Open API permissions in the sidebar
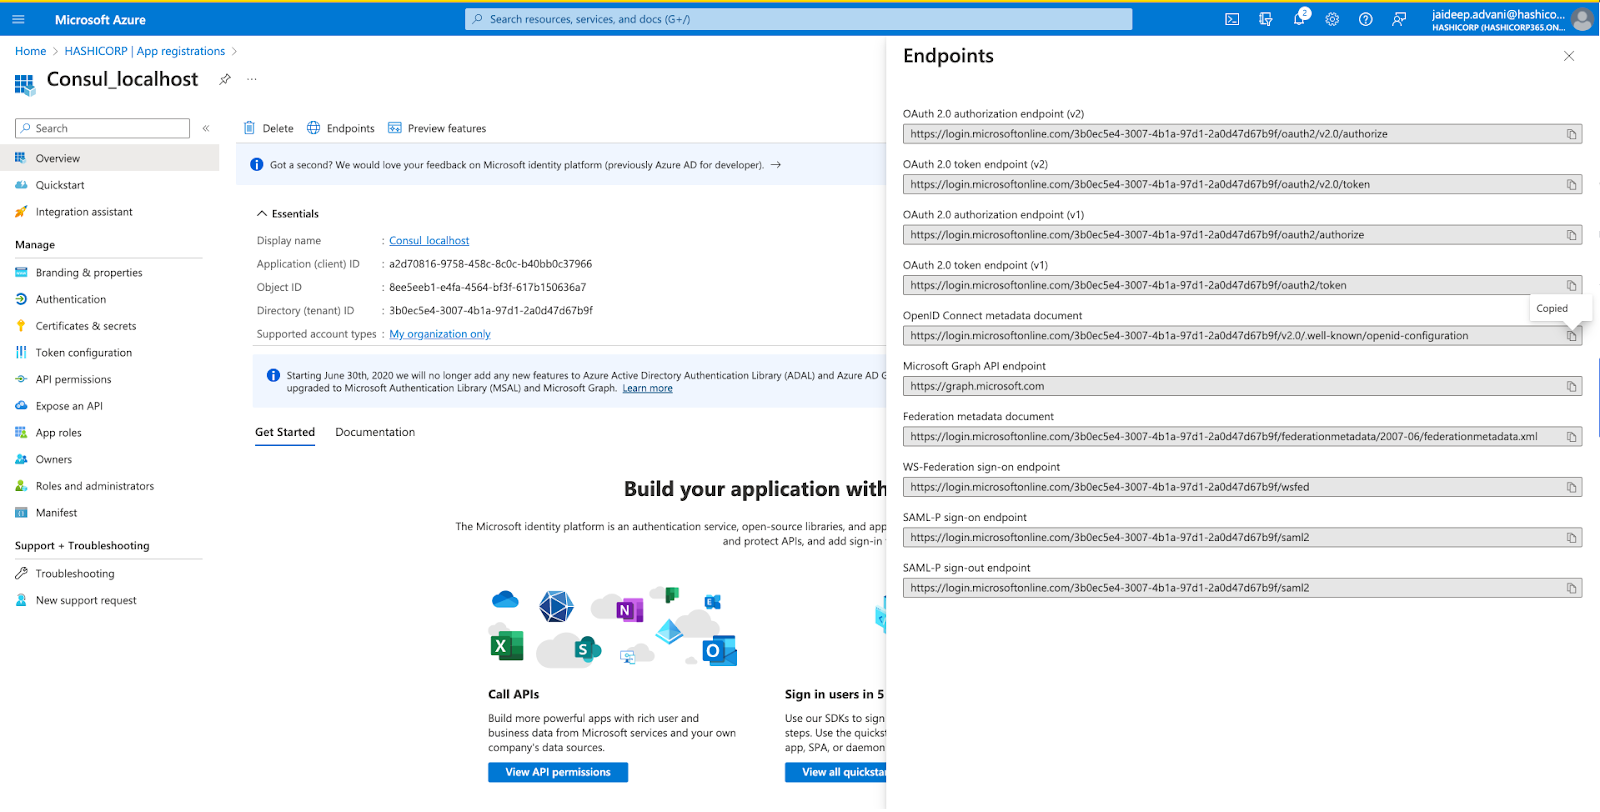Viewport: 1600px width, 812px height. (x=73, y=379)
